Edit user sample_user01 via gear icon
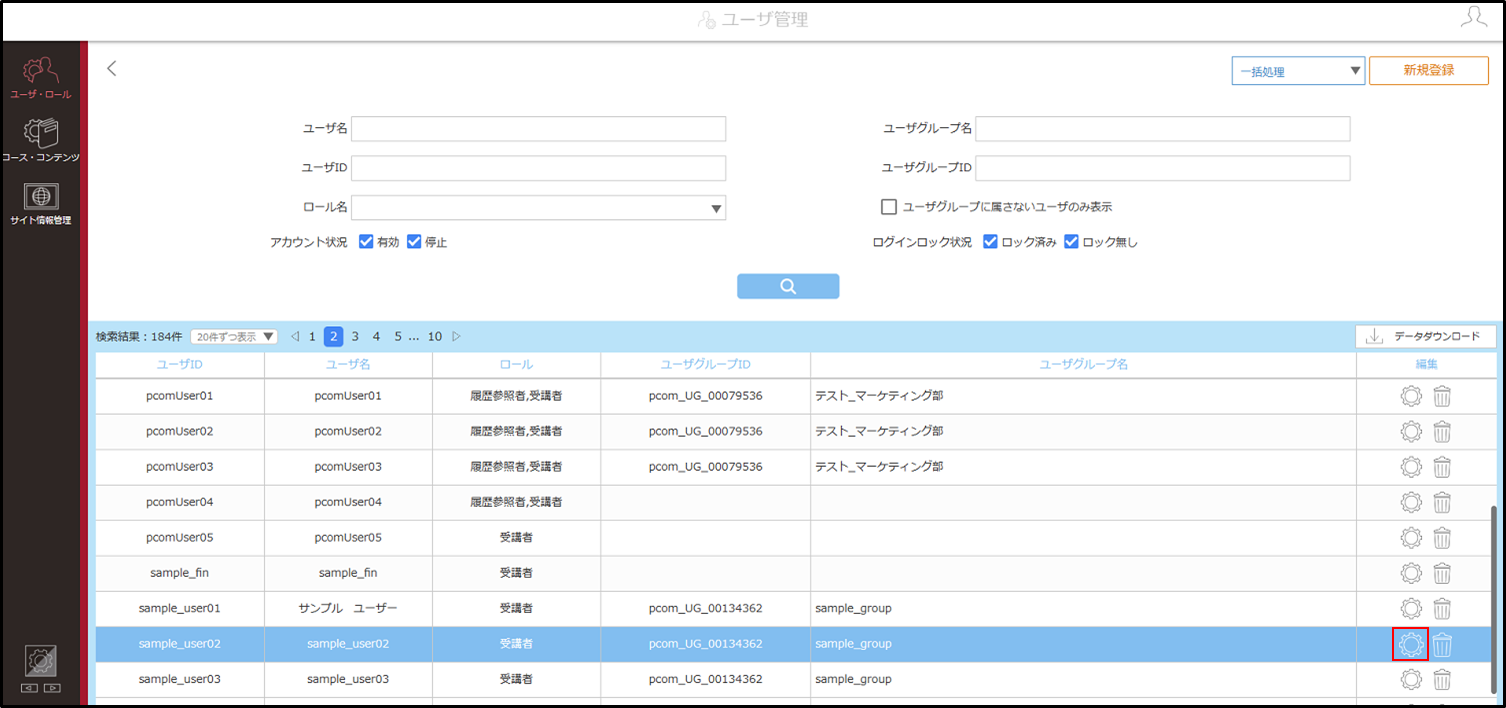This screenshot has height=708, width=1506. (x=1410, y=608)
